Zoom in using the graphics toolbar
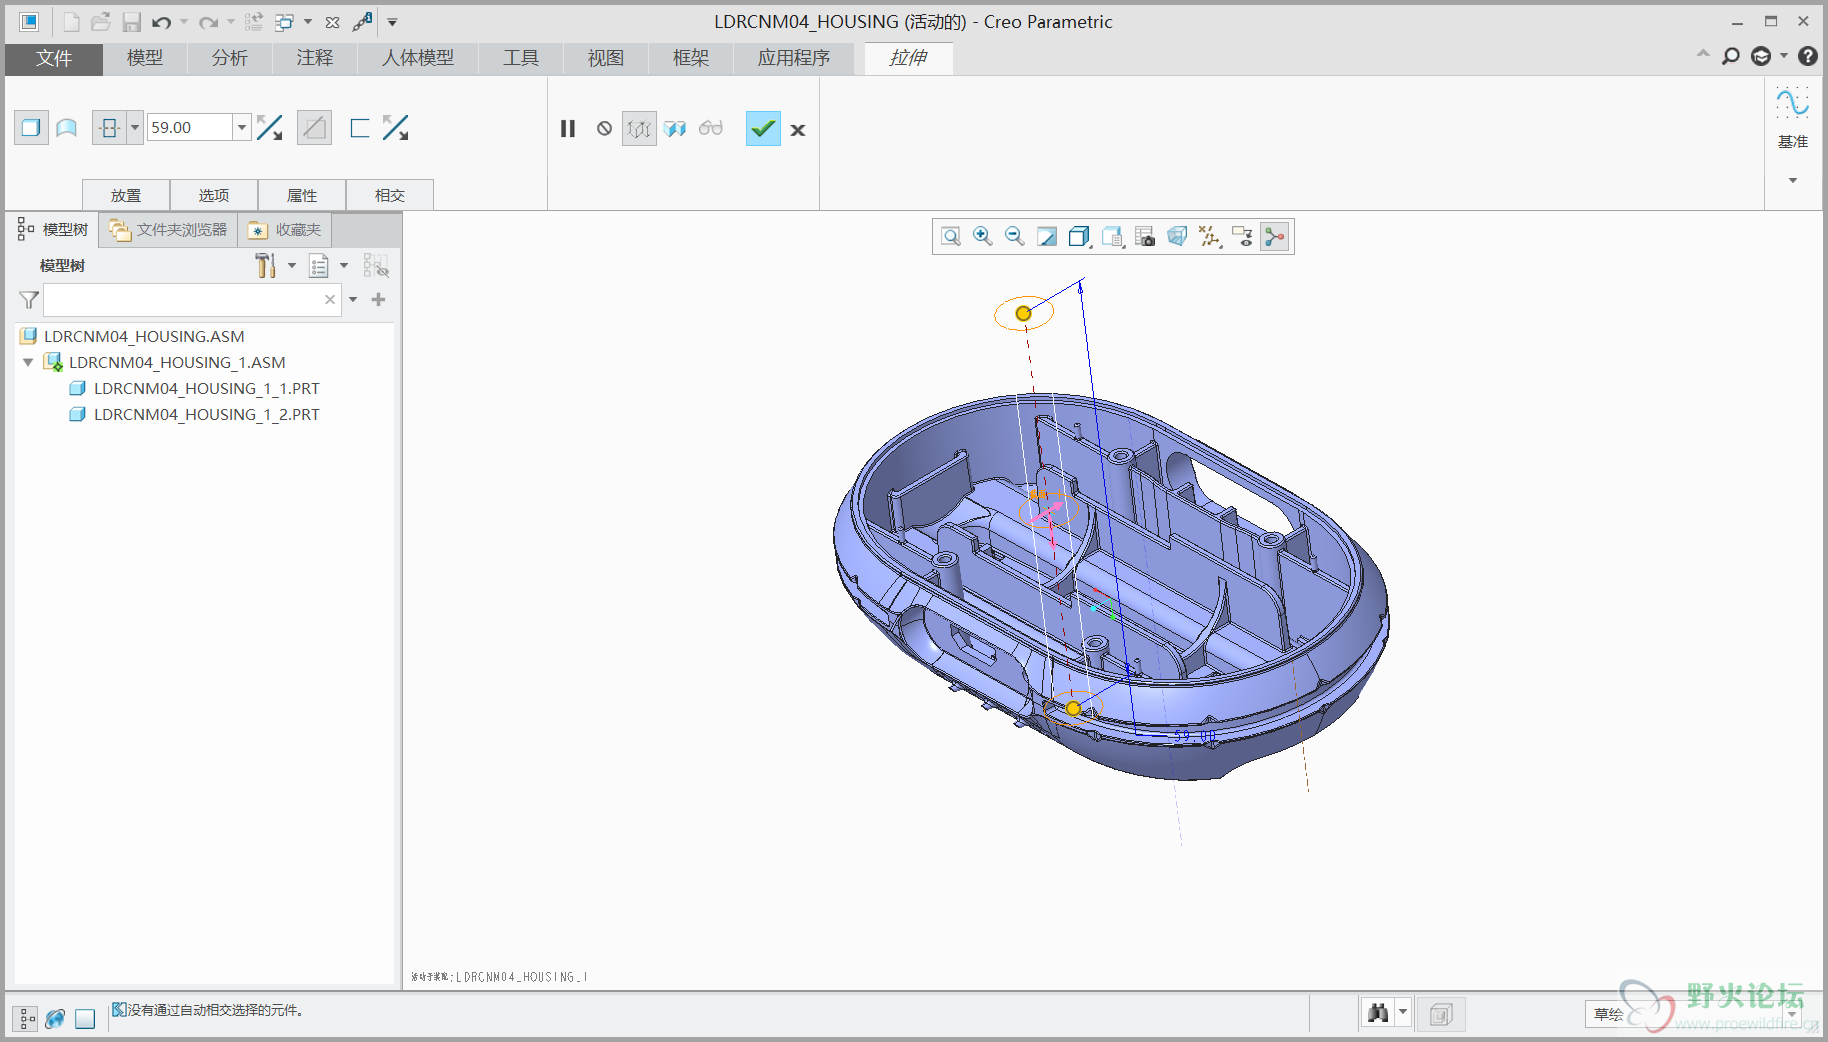Screen dimensions: 1828x1042 pos(983,236)
